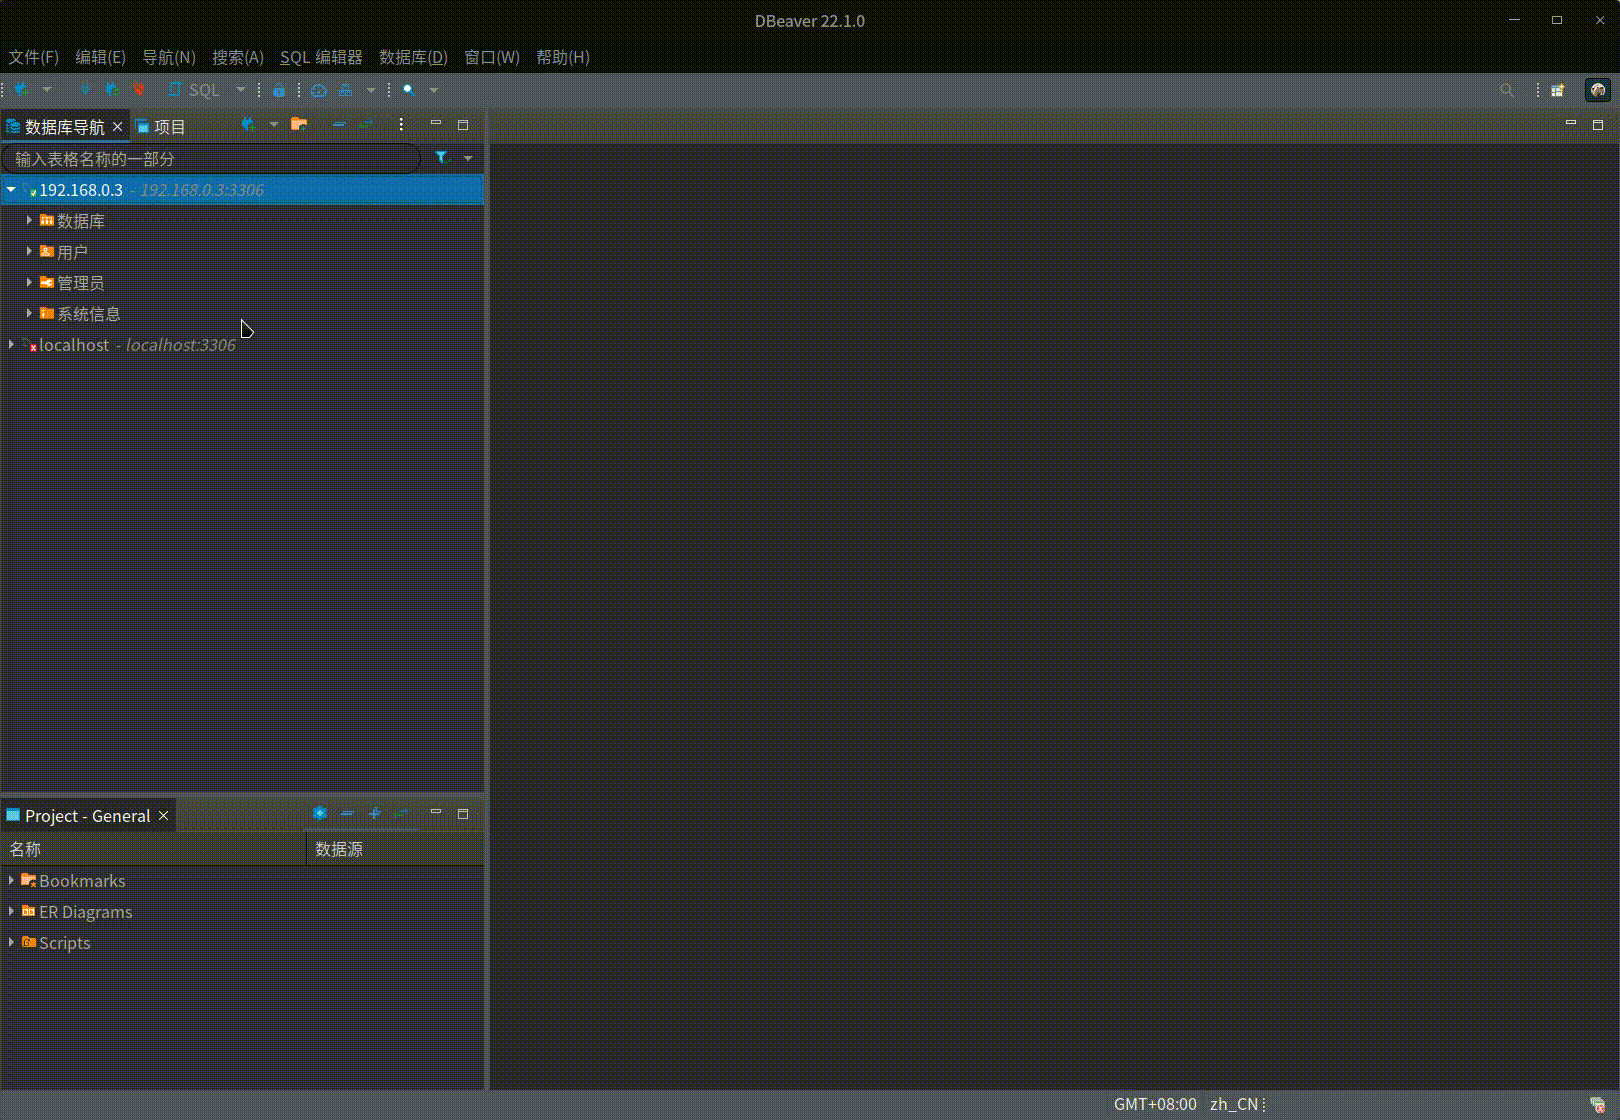Open a new SQL editor via SQL button

coord(194,90)
